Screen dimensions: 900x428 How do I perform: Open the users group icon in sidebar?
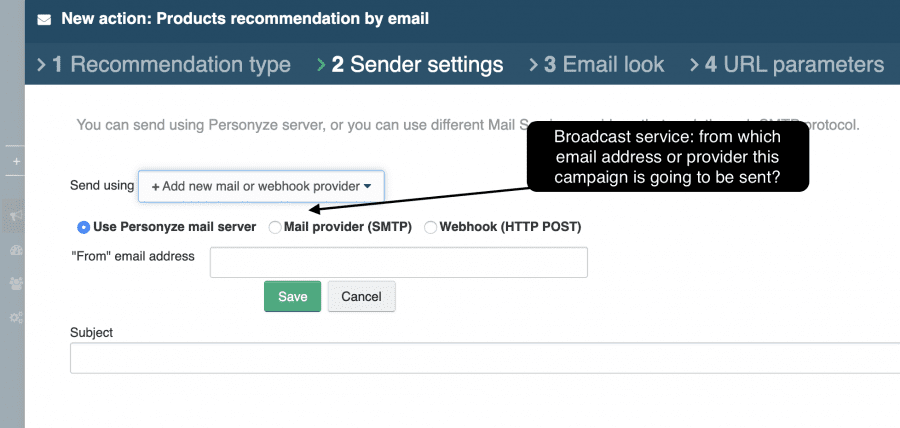click(16, 283)
